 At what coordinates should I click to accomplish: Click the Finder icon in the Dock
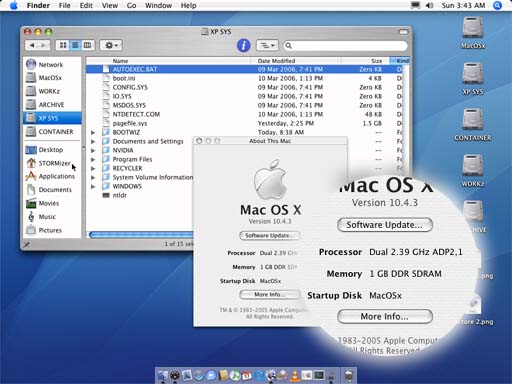click(x=163, y=375)
